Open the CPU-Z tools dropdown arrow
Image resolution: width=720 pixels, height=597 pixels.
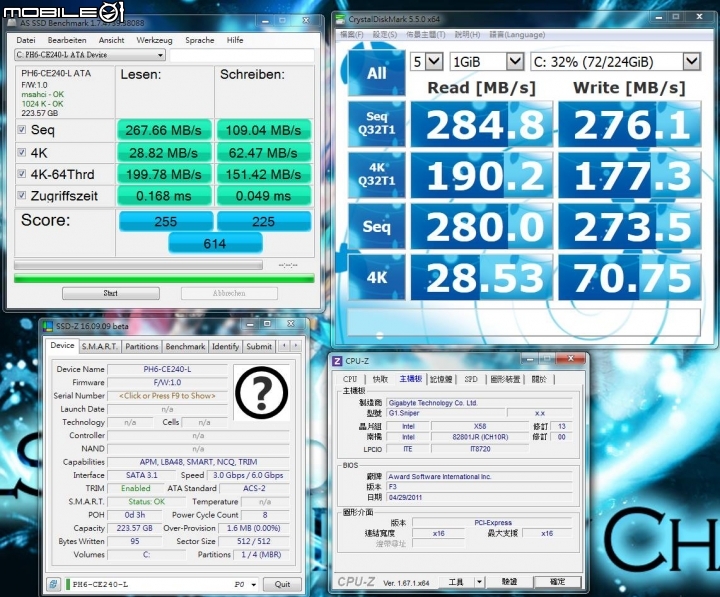pyautogui.click(x=479, y=582)
